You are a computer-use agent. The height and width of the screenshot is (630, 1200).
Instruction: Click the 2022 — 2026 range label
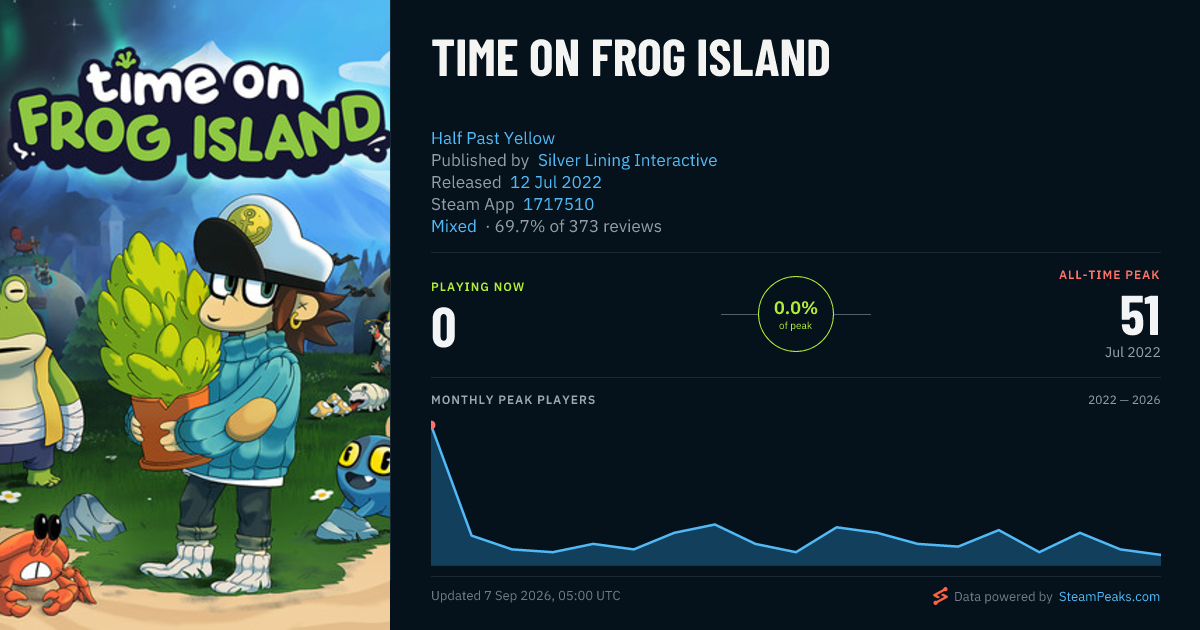(1124, 400)
